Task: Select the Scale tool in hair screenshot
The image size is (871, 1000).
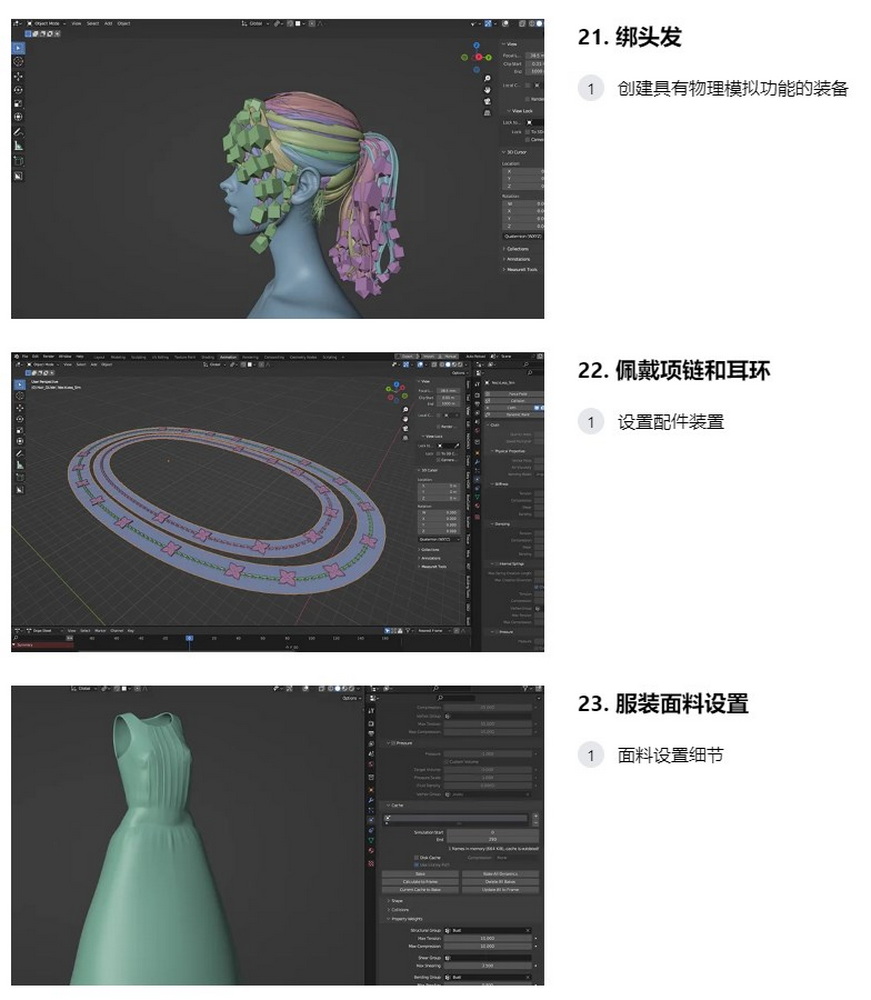Action: pyautogui.click(x=18, y=103)
